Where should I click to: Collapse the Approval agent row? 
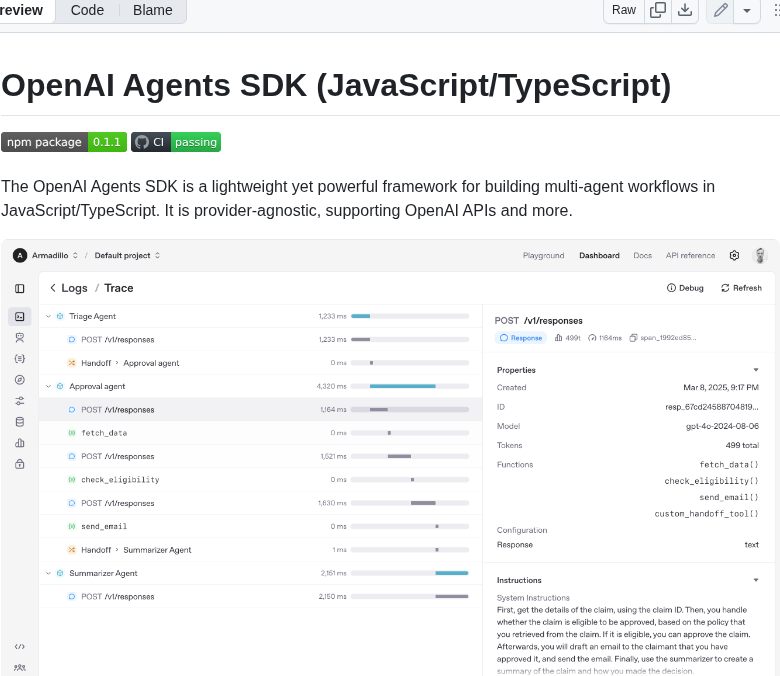pyautogui.click(x=48, y=386)
